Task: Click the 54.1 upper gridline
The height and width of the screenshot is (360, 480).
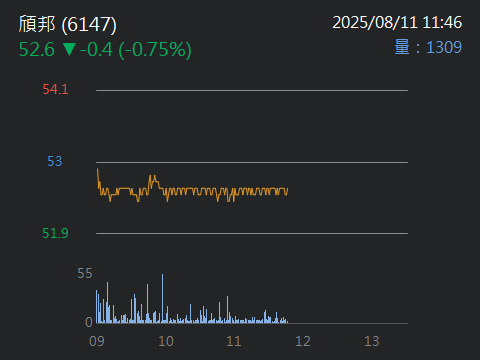Action: pyautogui.click(x=252, y=90)
